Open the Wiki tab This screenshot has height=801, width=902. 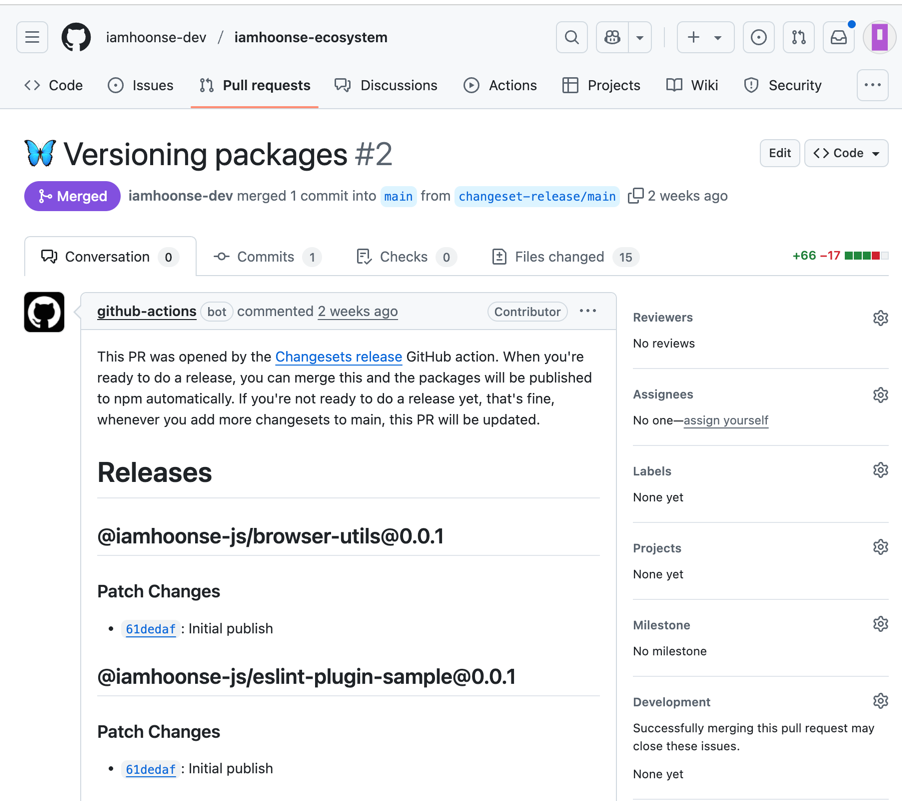pyautogui.click(x=692, y=85)
